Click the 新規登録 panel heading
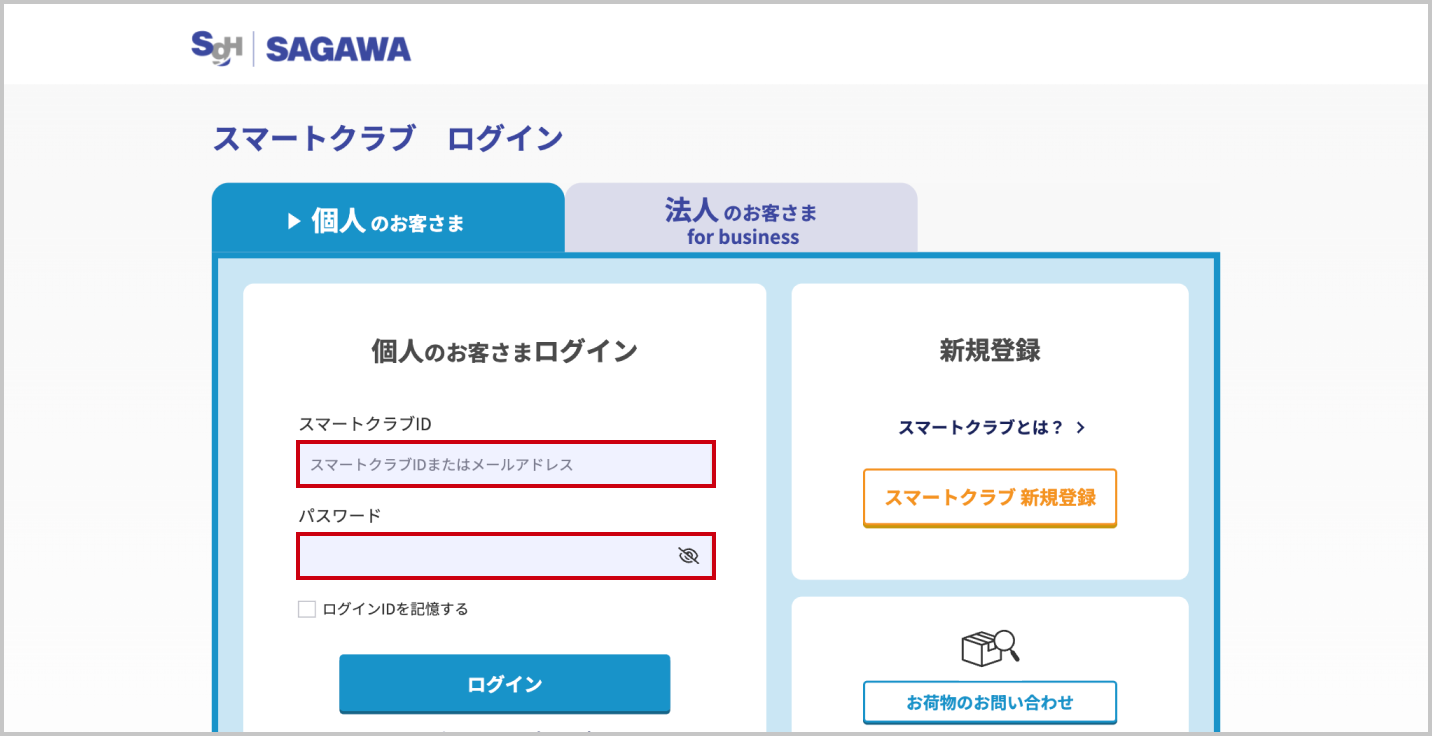Image resolution: width=1432 pixels, height=736 pixels. 990,350
